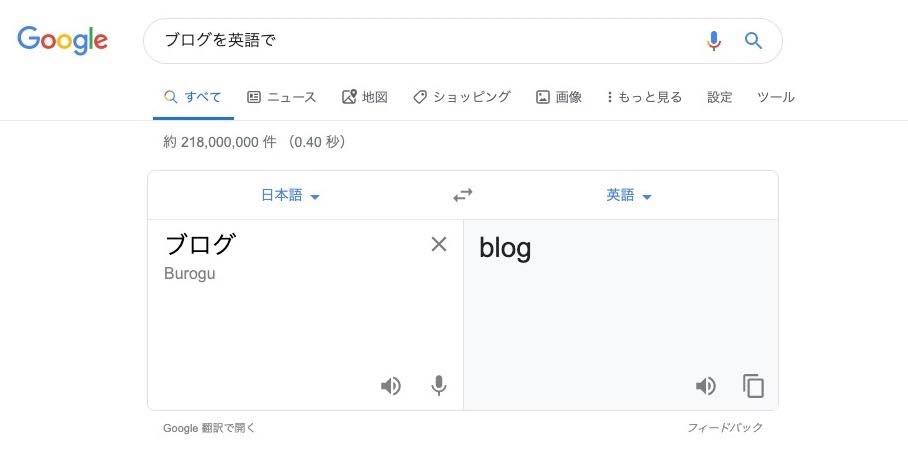Image resolution: width=908 pixels, height=450 pixels.
Task: Open the 日本語 source language dropdown
Action: tap(290, 196)
